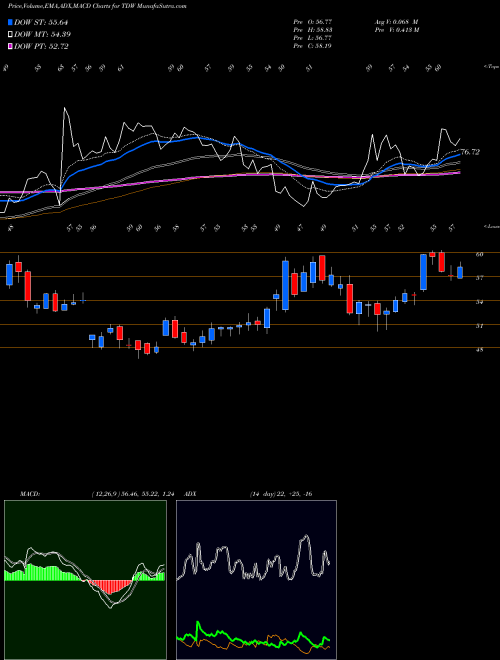The width and height of the screenshot is (500, 660).
Task: Click the tall blue candlestick reaching 60
Action: click(423, 272)
